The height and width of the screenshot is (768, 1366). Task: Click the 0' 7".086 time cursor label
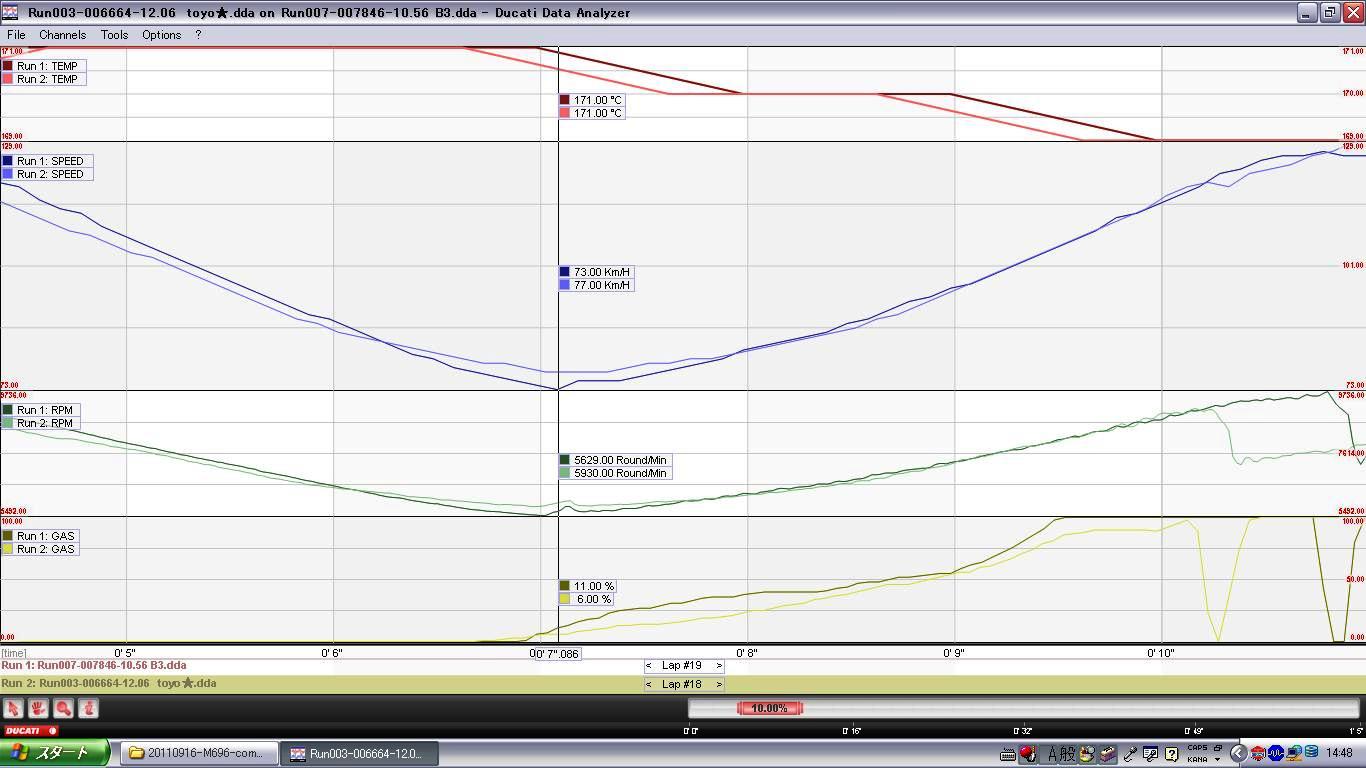pyautogui.click(x=556, y=653)
